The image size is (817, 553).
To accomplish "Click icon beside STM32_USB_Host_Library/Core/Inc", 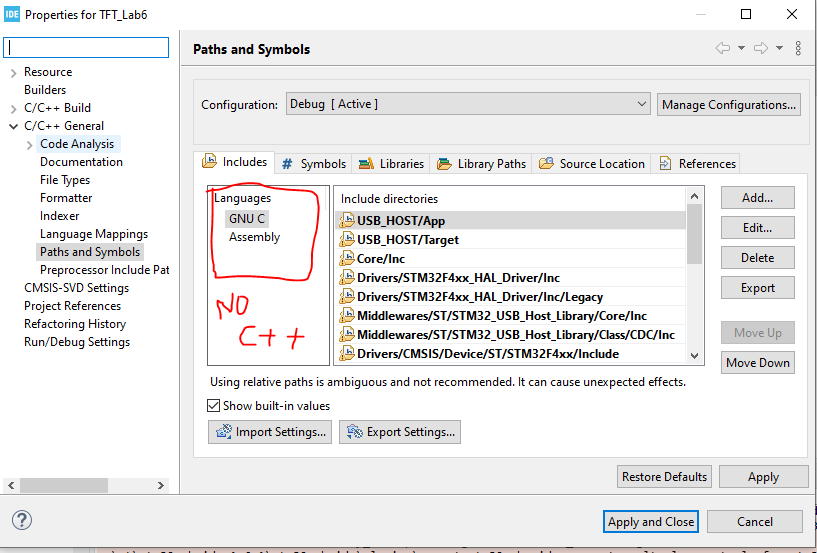I will click(x=346, y=315).
